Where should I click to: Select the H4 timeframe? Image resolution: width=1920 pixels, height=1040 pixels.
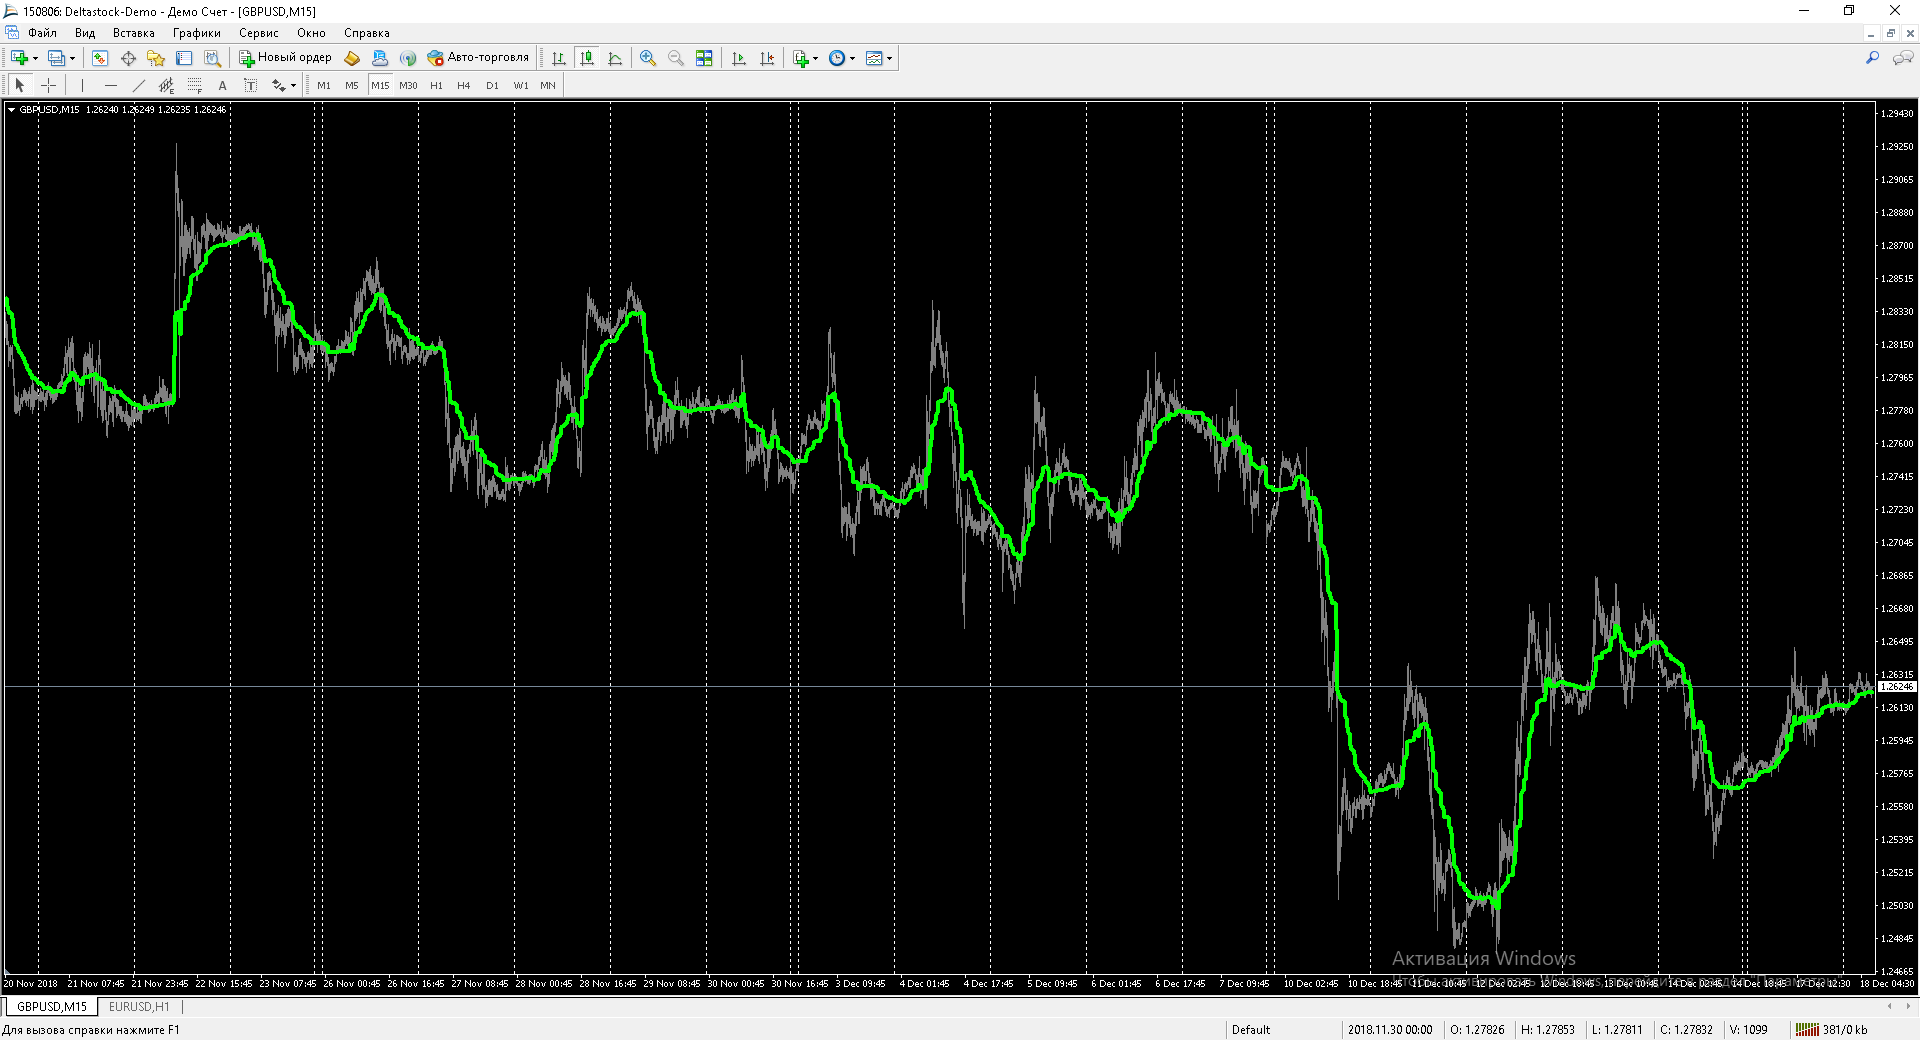click(464, 86)
